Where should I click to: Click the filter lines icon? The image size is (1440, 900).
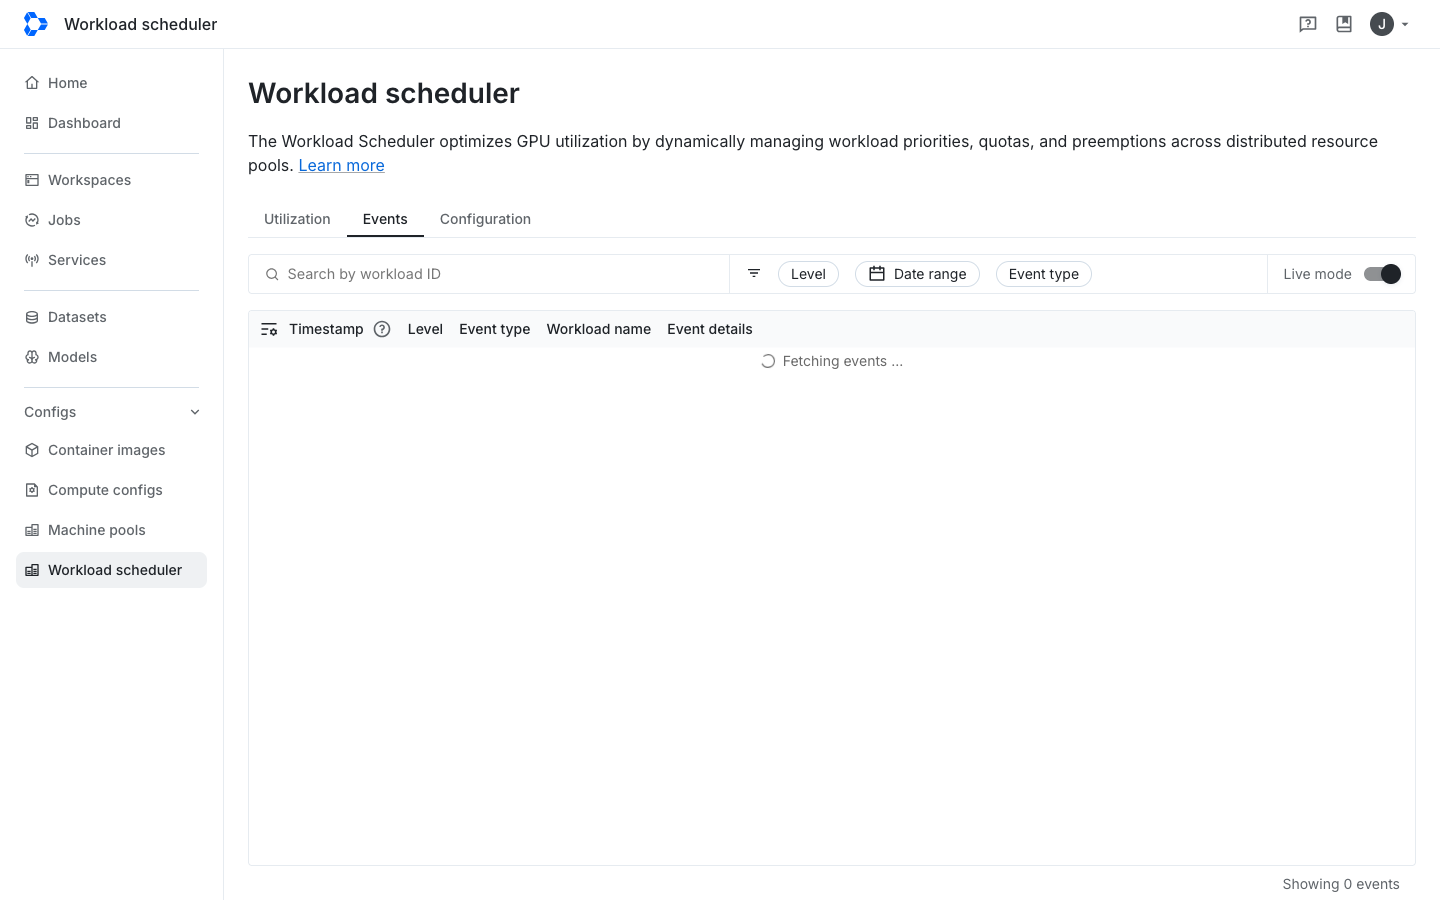[754, 273]
